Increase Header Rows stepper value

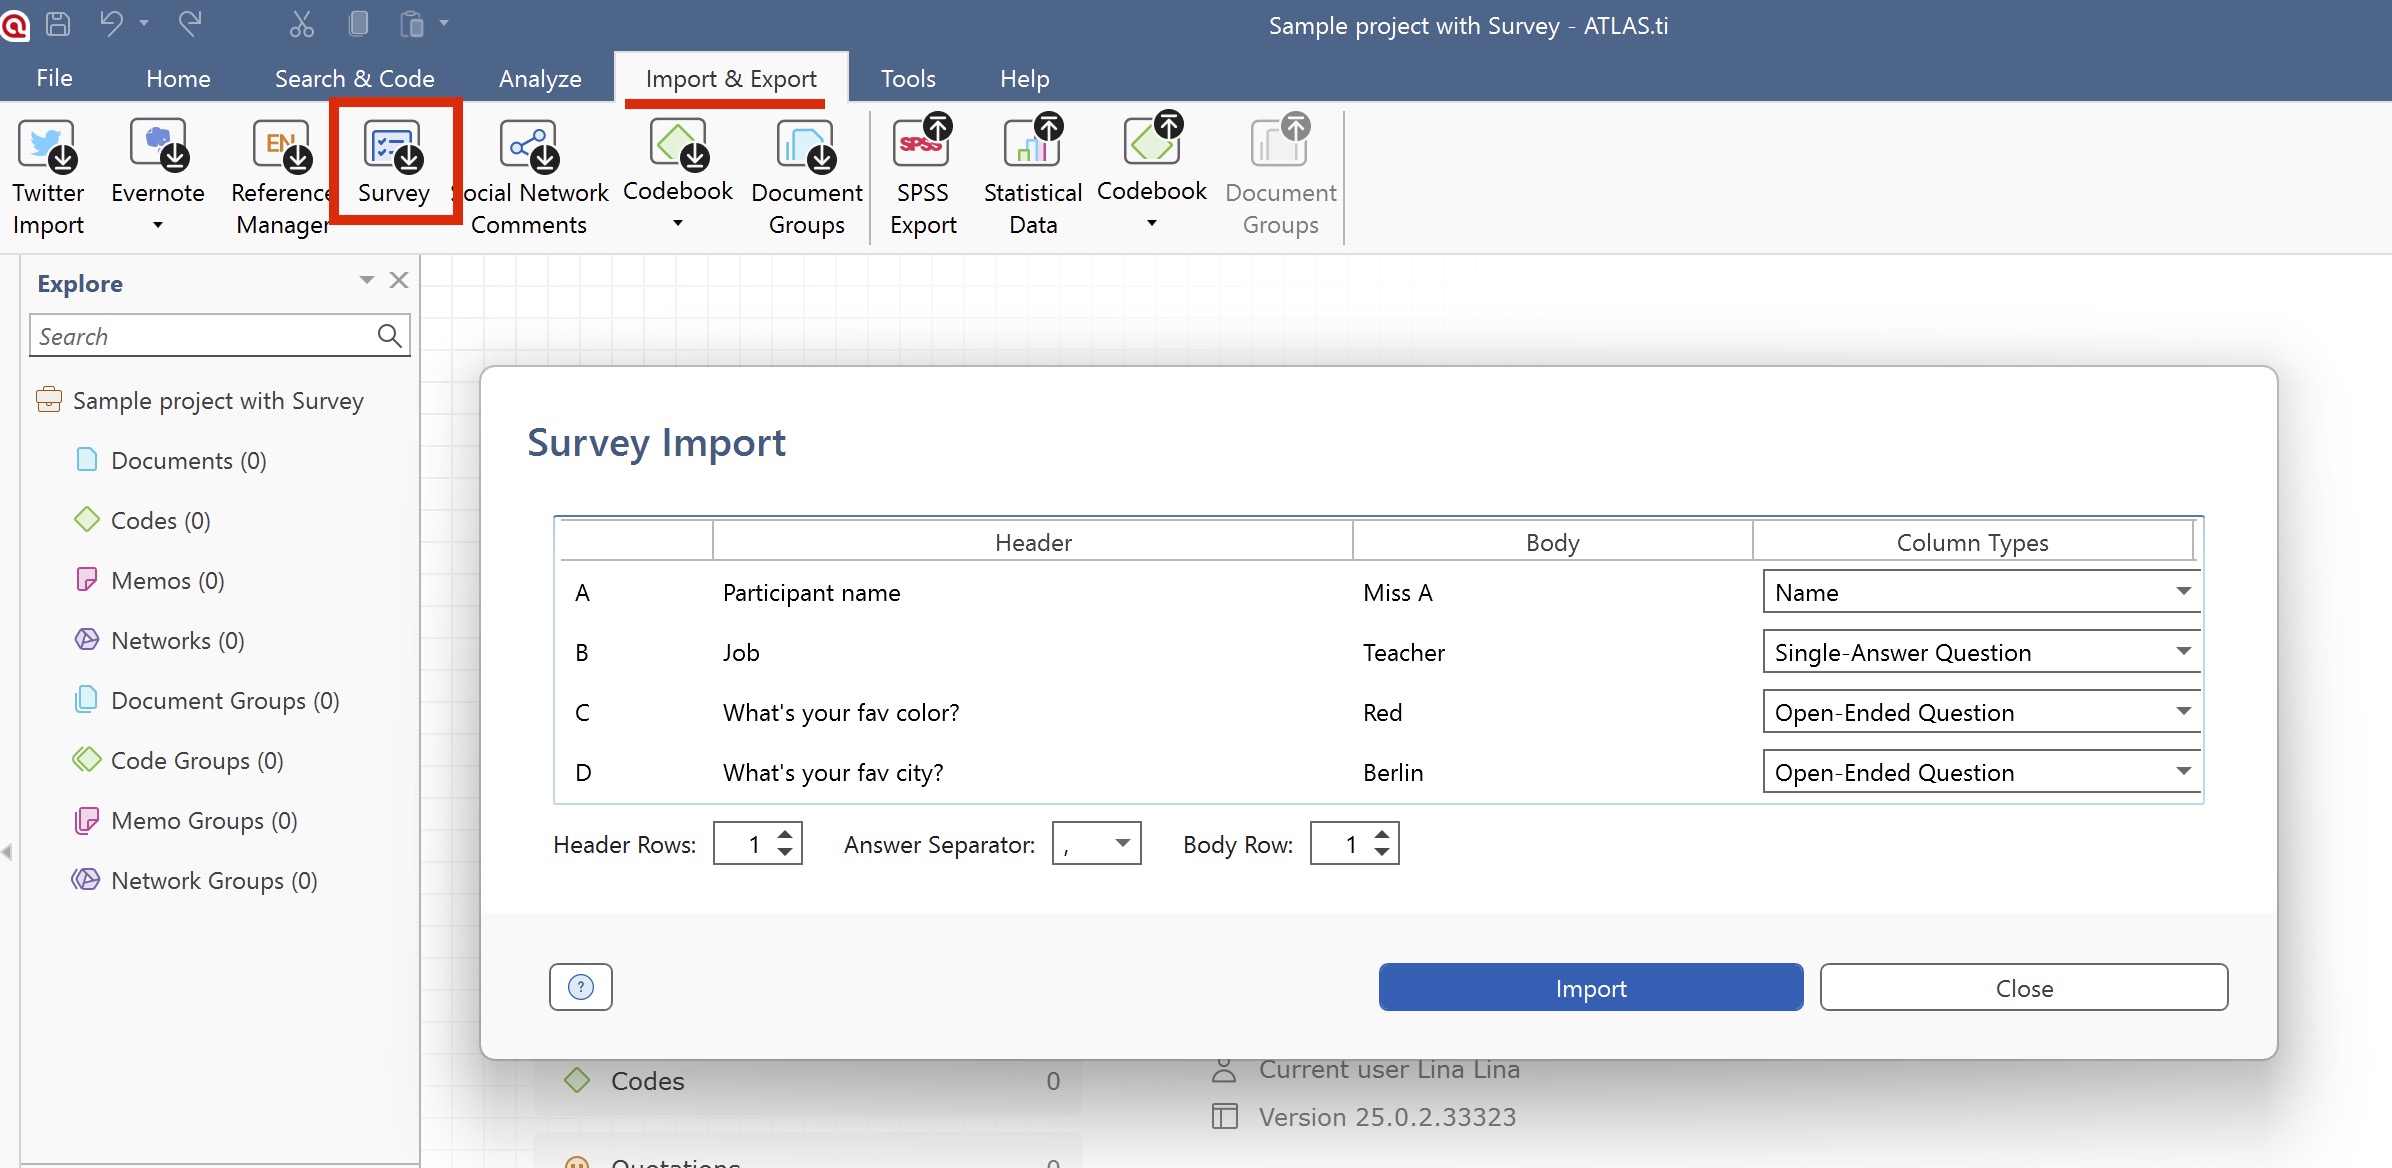pos(786,834)
